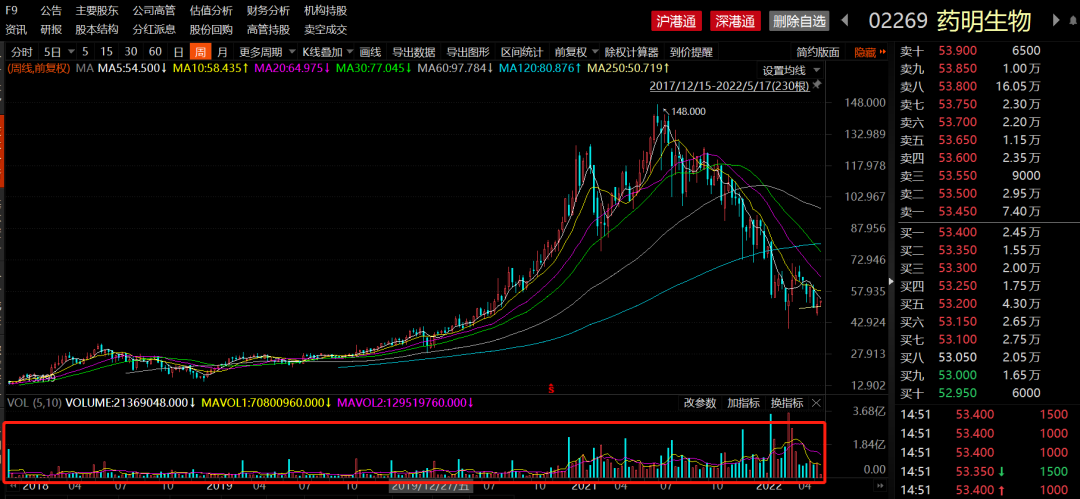The height and width of the screenshot is (499, 1080).
Task: Click 导出图形 to export chart image
Action: click(x=468, y=52)
